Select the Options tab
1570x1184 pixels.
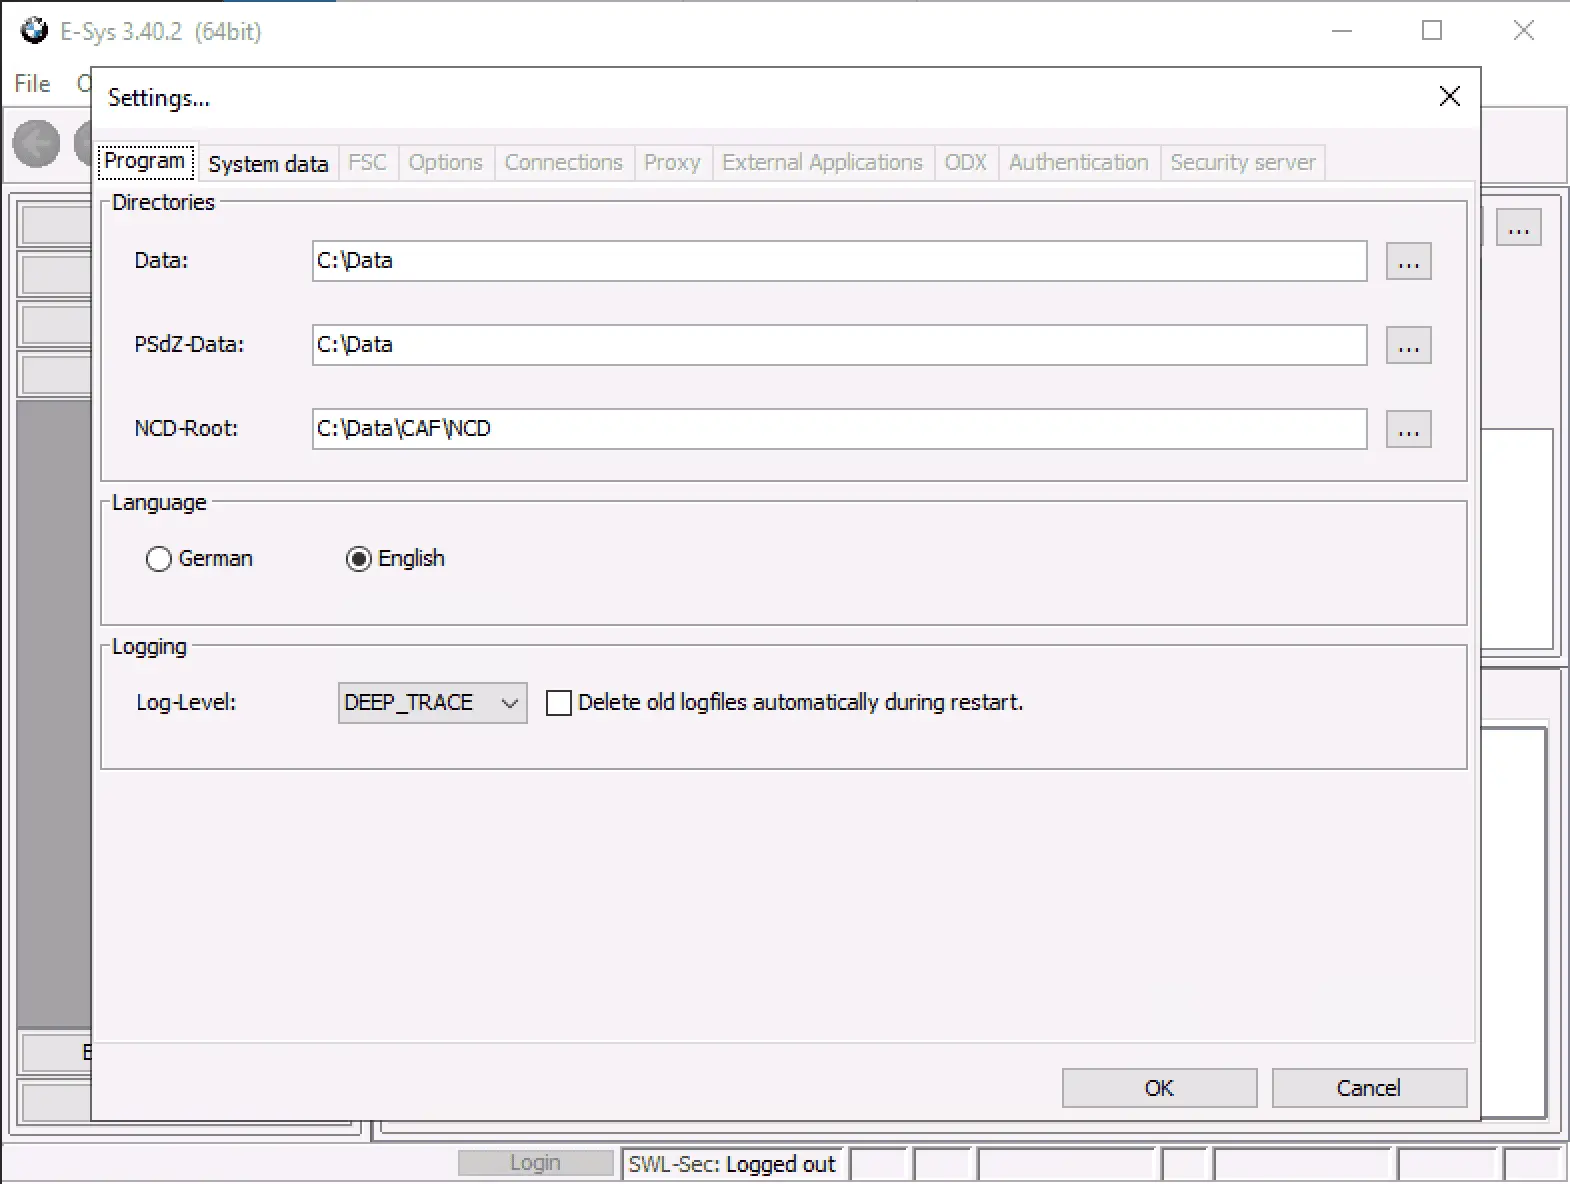(x=446, y=163)
